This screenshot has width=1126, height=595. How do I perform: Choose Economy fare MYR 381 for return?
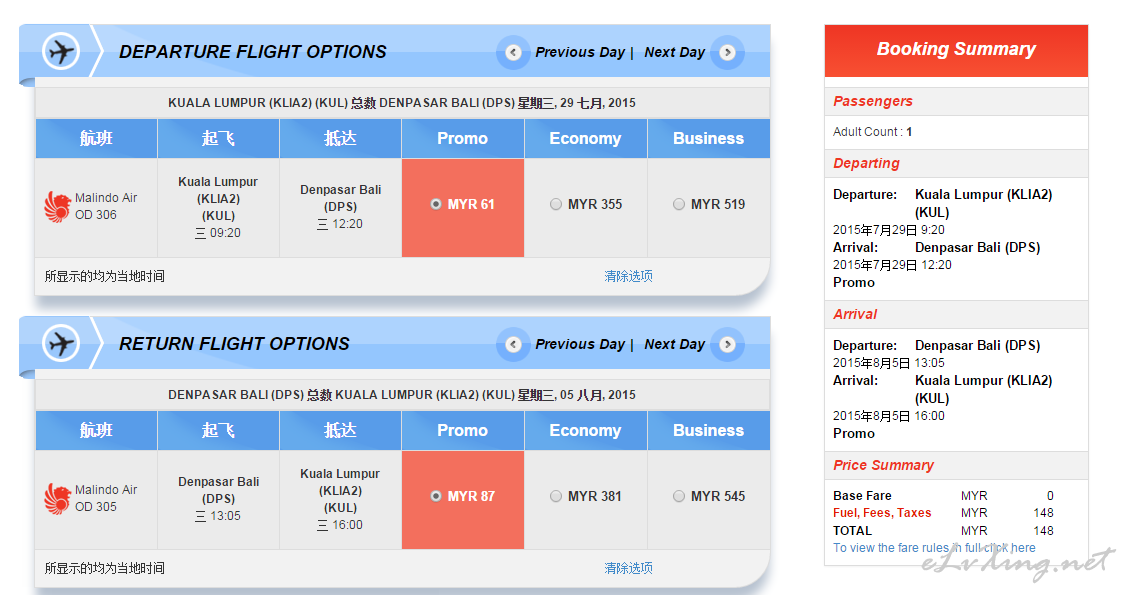point(556,497)
